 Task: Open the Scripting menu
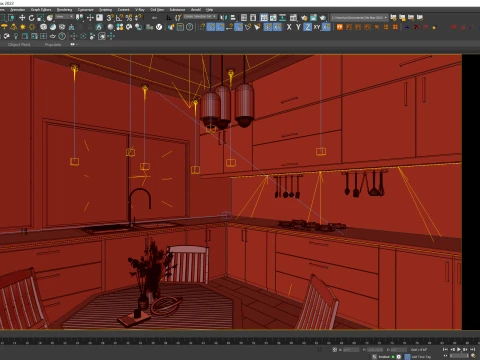tap(105, 10)
